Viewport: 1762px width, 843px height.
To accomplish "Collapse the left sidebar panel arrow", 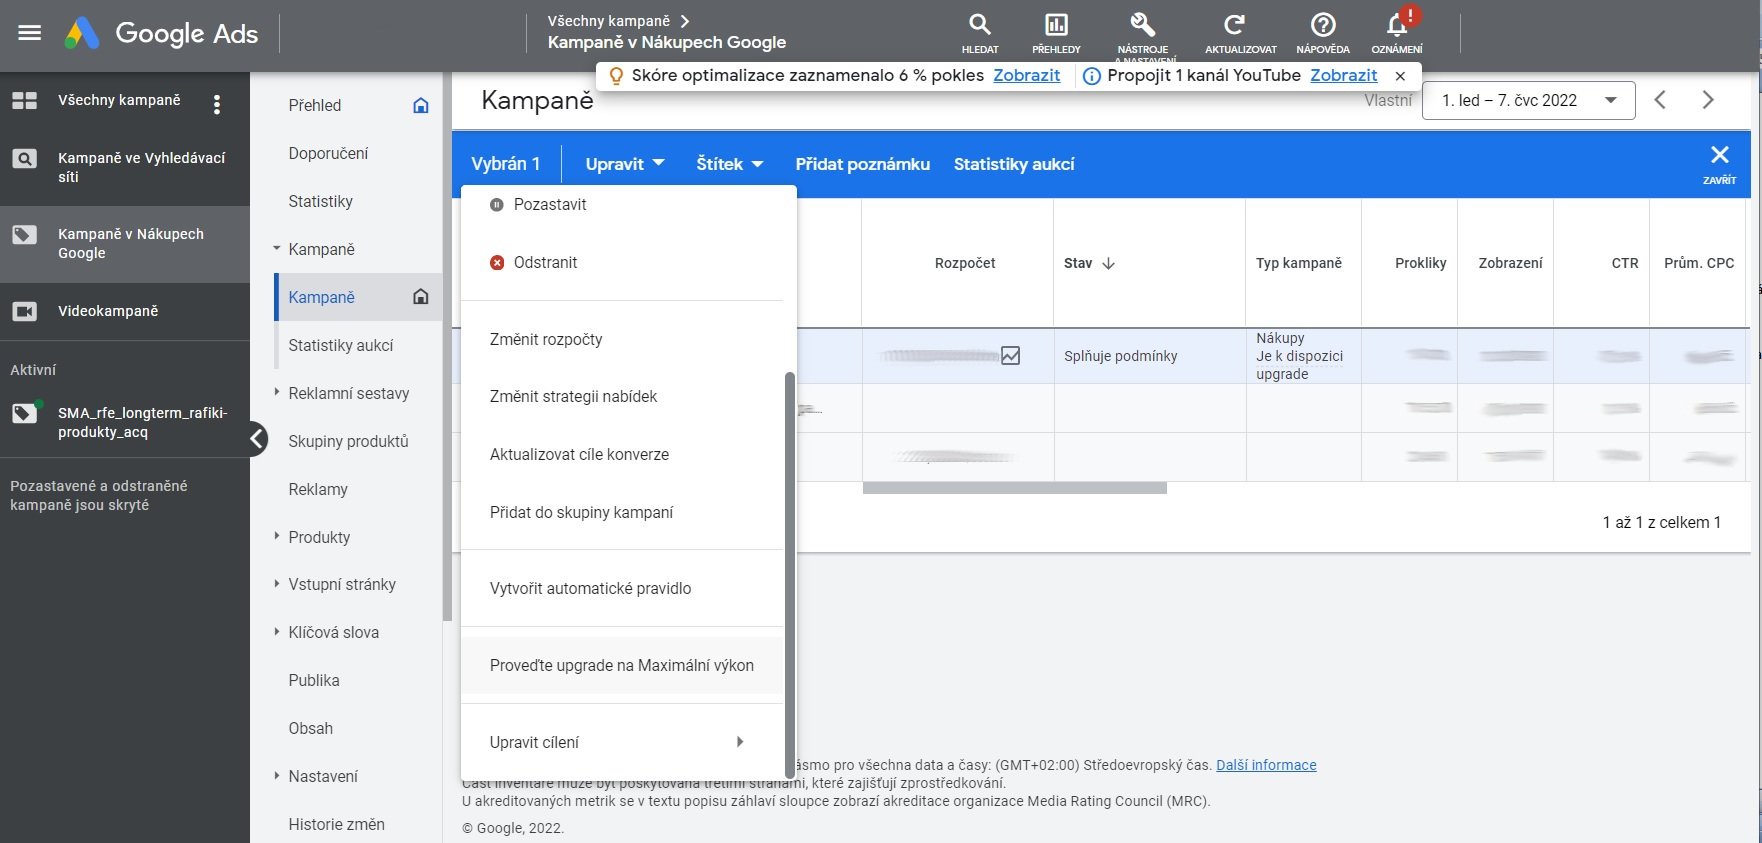I will click(256, 439).
